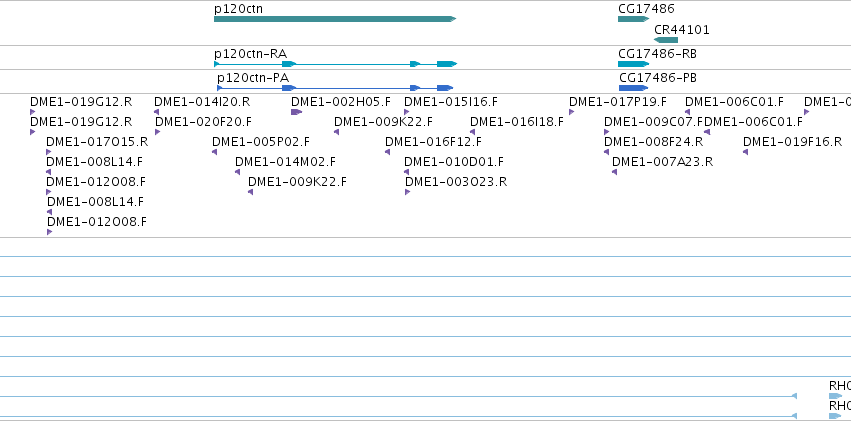The image size is (851, 421).
Task: Select the DME1-010D01.F label
Action: point(454,162)
